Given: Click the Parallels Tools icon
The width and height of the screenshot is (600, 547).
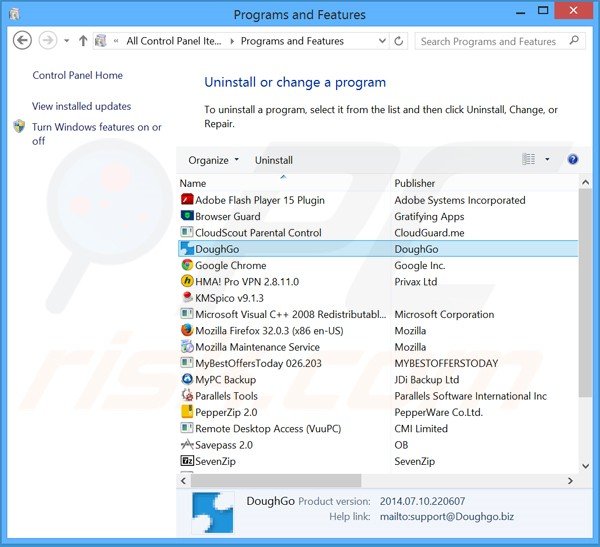Looking at the screenshot, I should click(x=187, y=395).
